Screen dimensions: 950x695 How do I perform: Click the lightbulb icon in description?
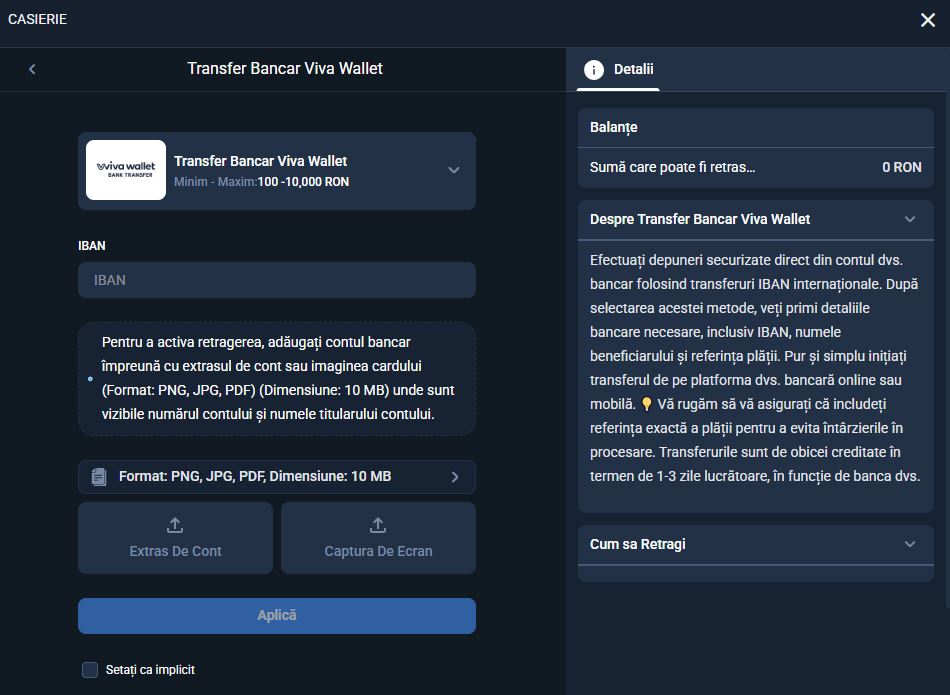[x=646, y=404]
